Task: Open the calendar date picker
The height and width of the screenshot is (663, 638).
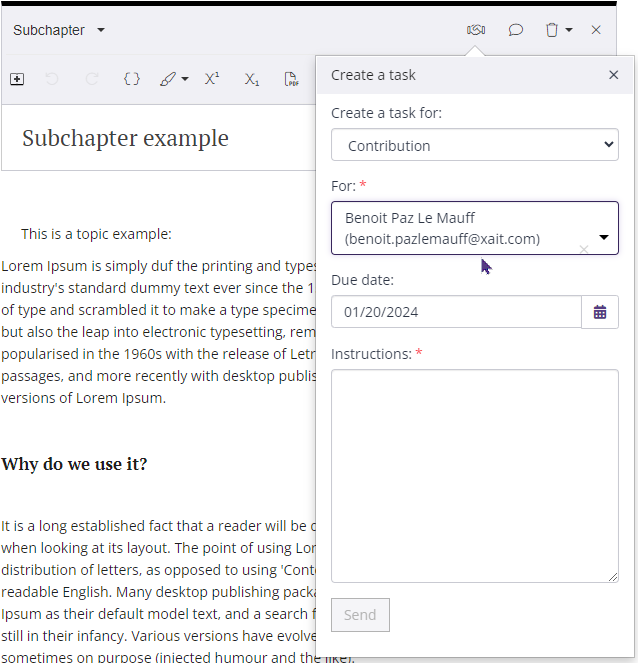Action: pos(600,312)
